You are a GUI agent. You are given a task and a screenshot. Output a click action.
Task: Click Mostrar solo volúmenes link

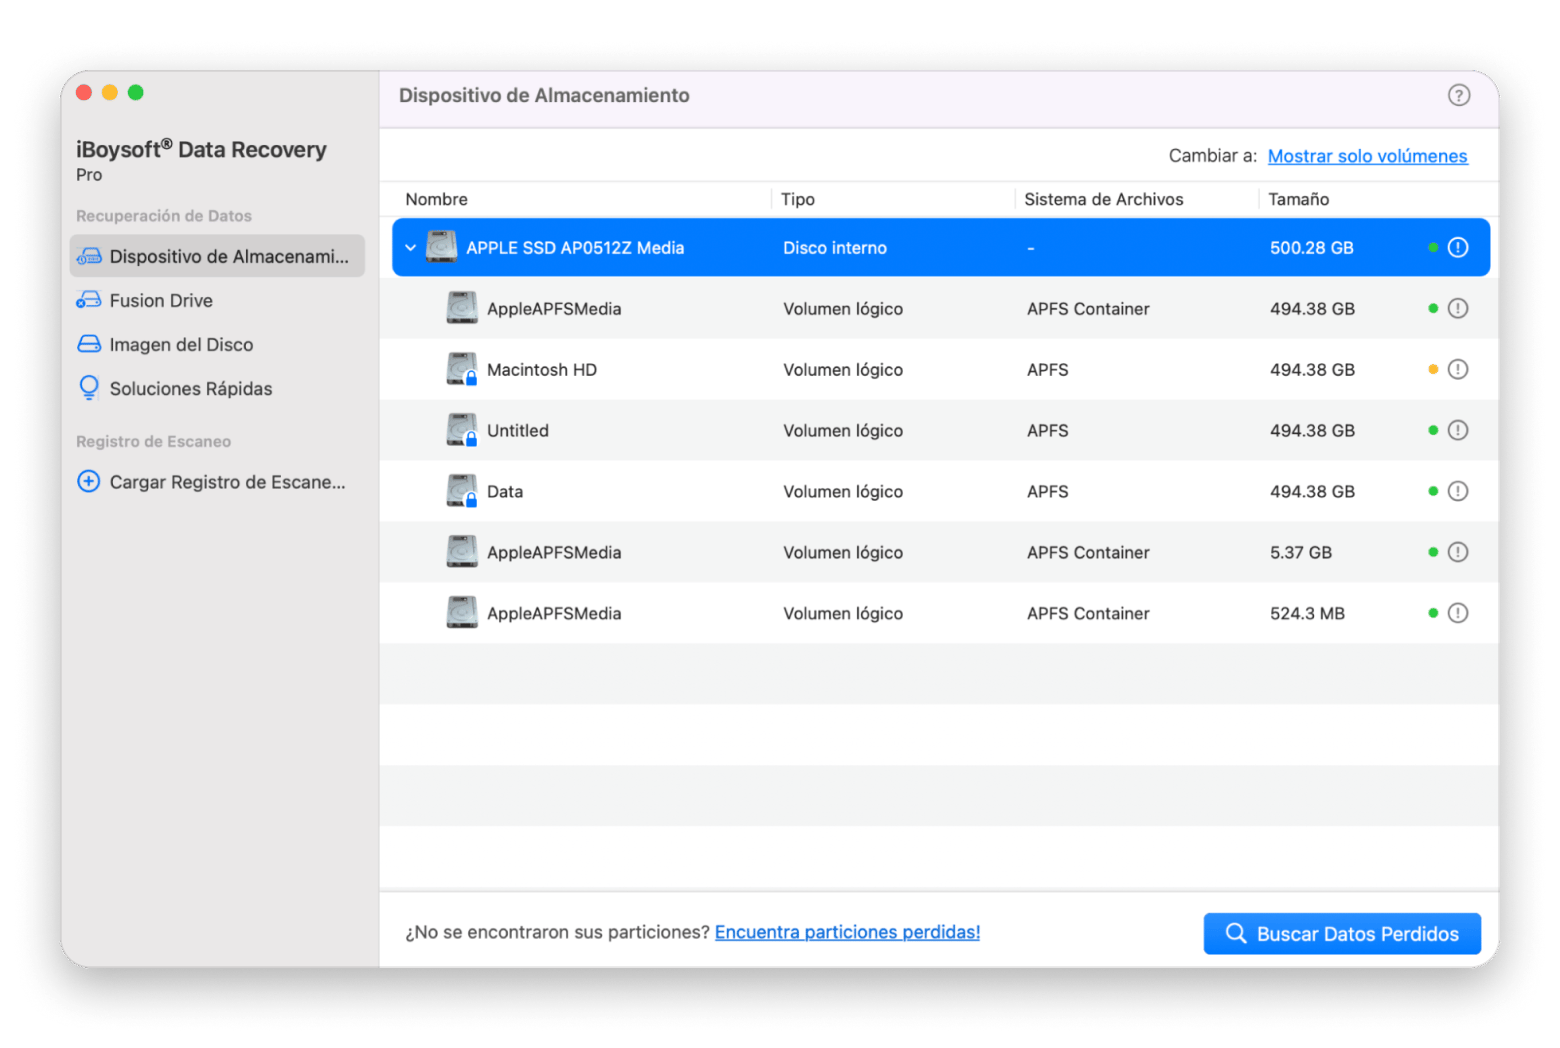pyautogui.click(x=1367, y=156)
